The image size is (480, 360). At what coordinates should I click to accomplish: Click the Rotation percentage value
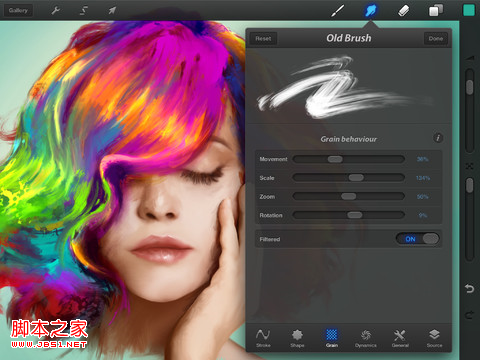click(x=423, y=215)
